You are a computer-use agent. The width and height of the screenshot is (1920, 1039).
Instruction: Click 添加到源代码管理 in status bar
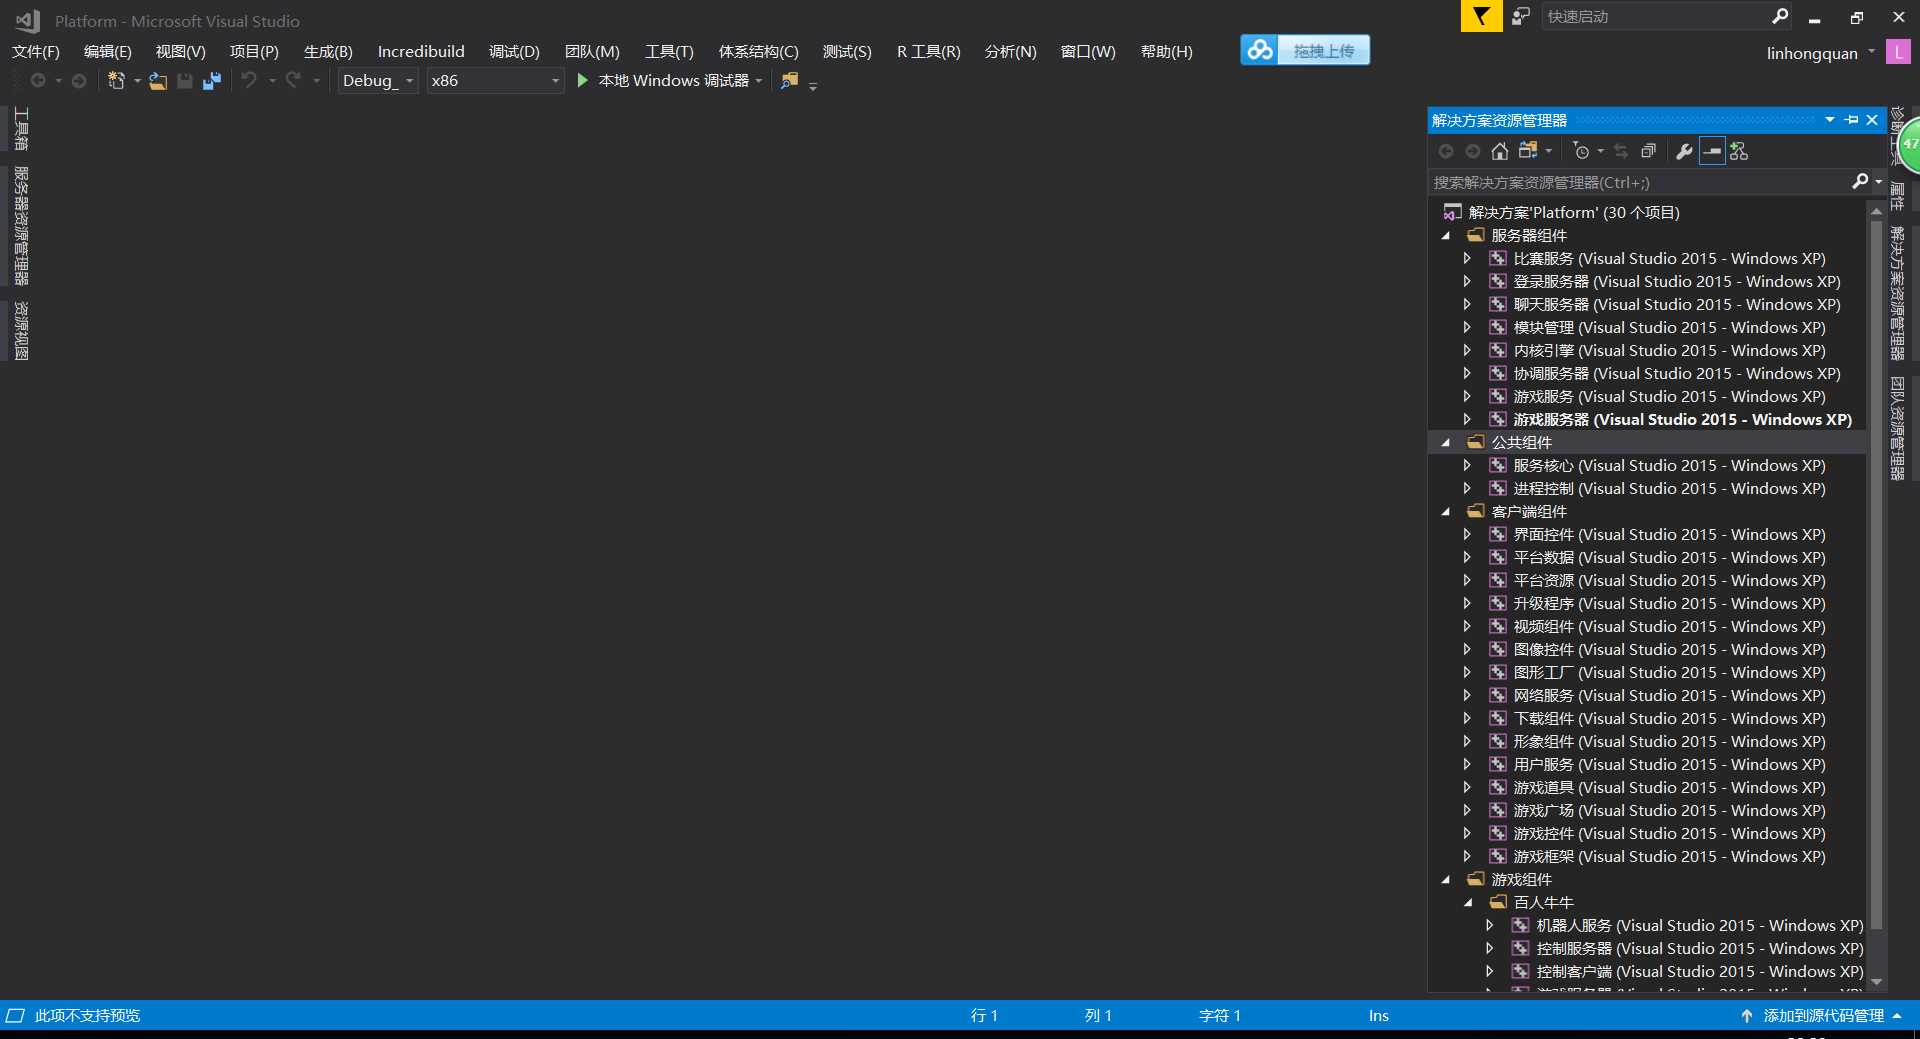pos(1822,1016)
